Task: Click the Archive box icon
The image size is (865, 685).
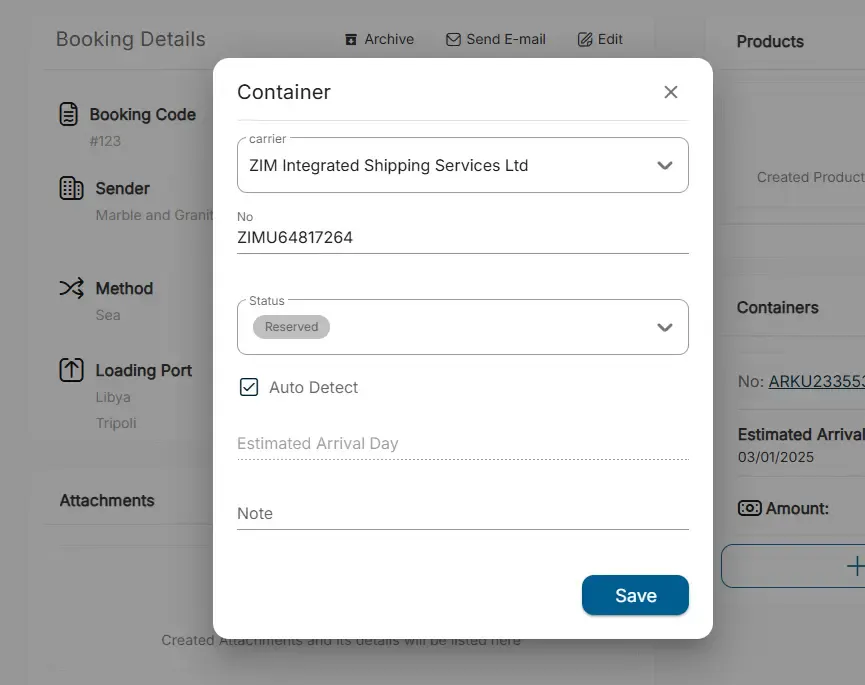Action: 351,40
